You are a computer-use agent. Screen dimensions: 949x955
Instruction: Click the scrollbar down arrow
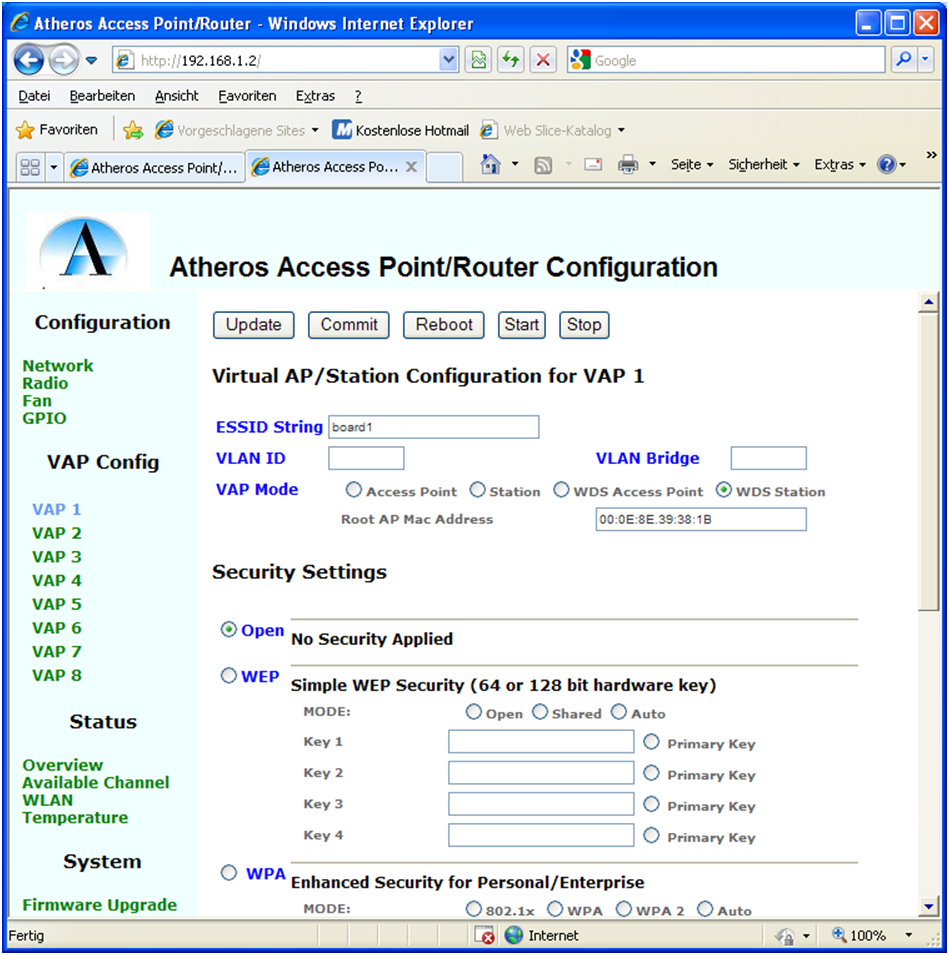[928, 907]
